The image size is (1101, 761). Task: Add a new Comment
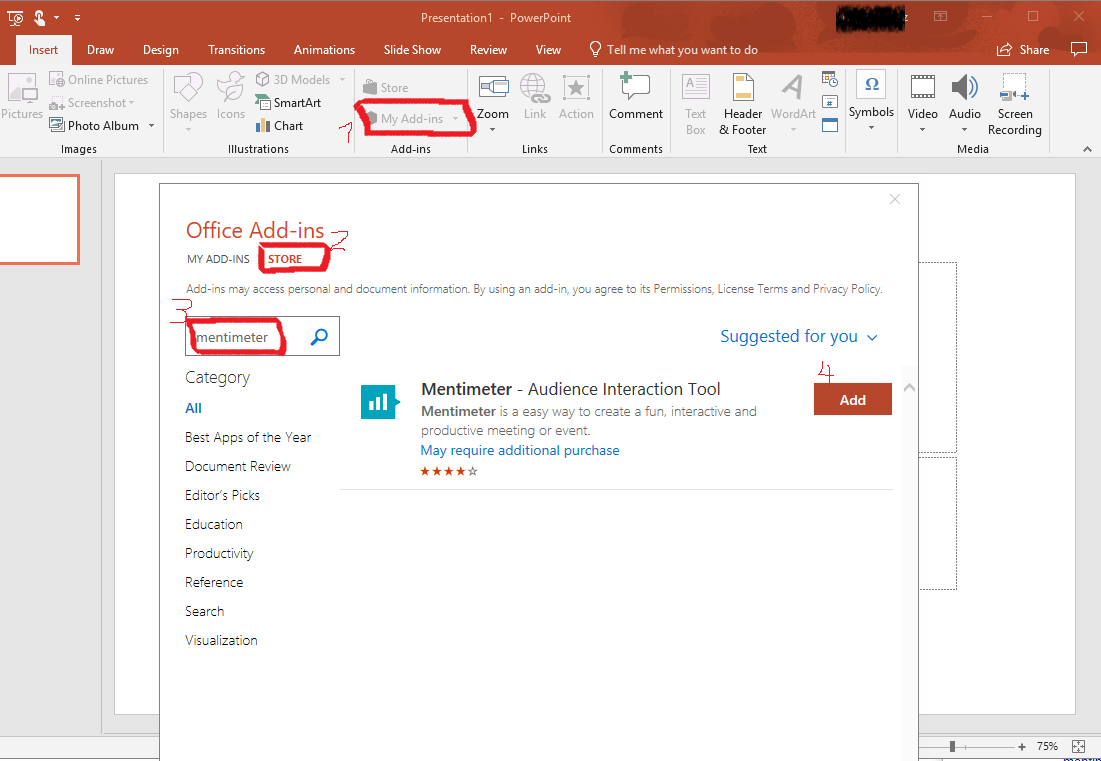(635, 97)
